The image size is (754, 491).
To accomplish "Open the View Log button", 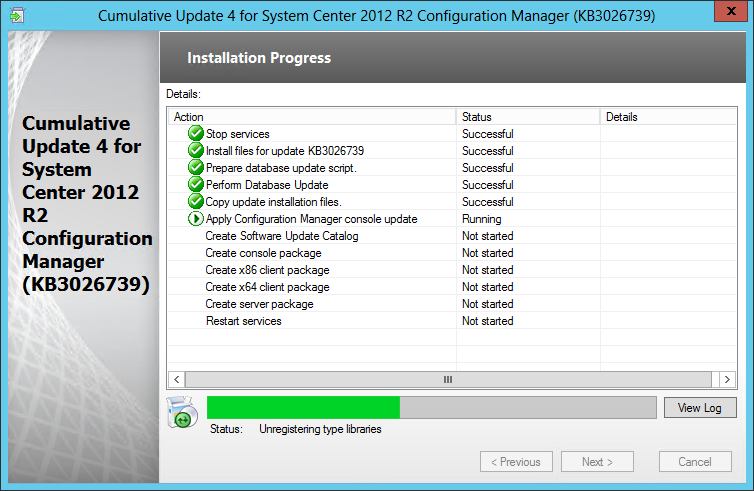I will tap(700, 408).
